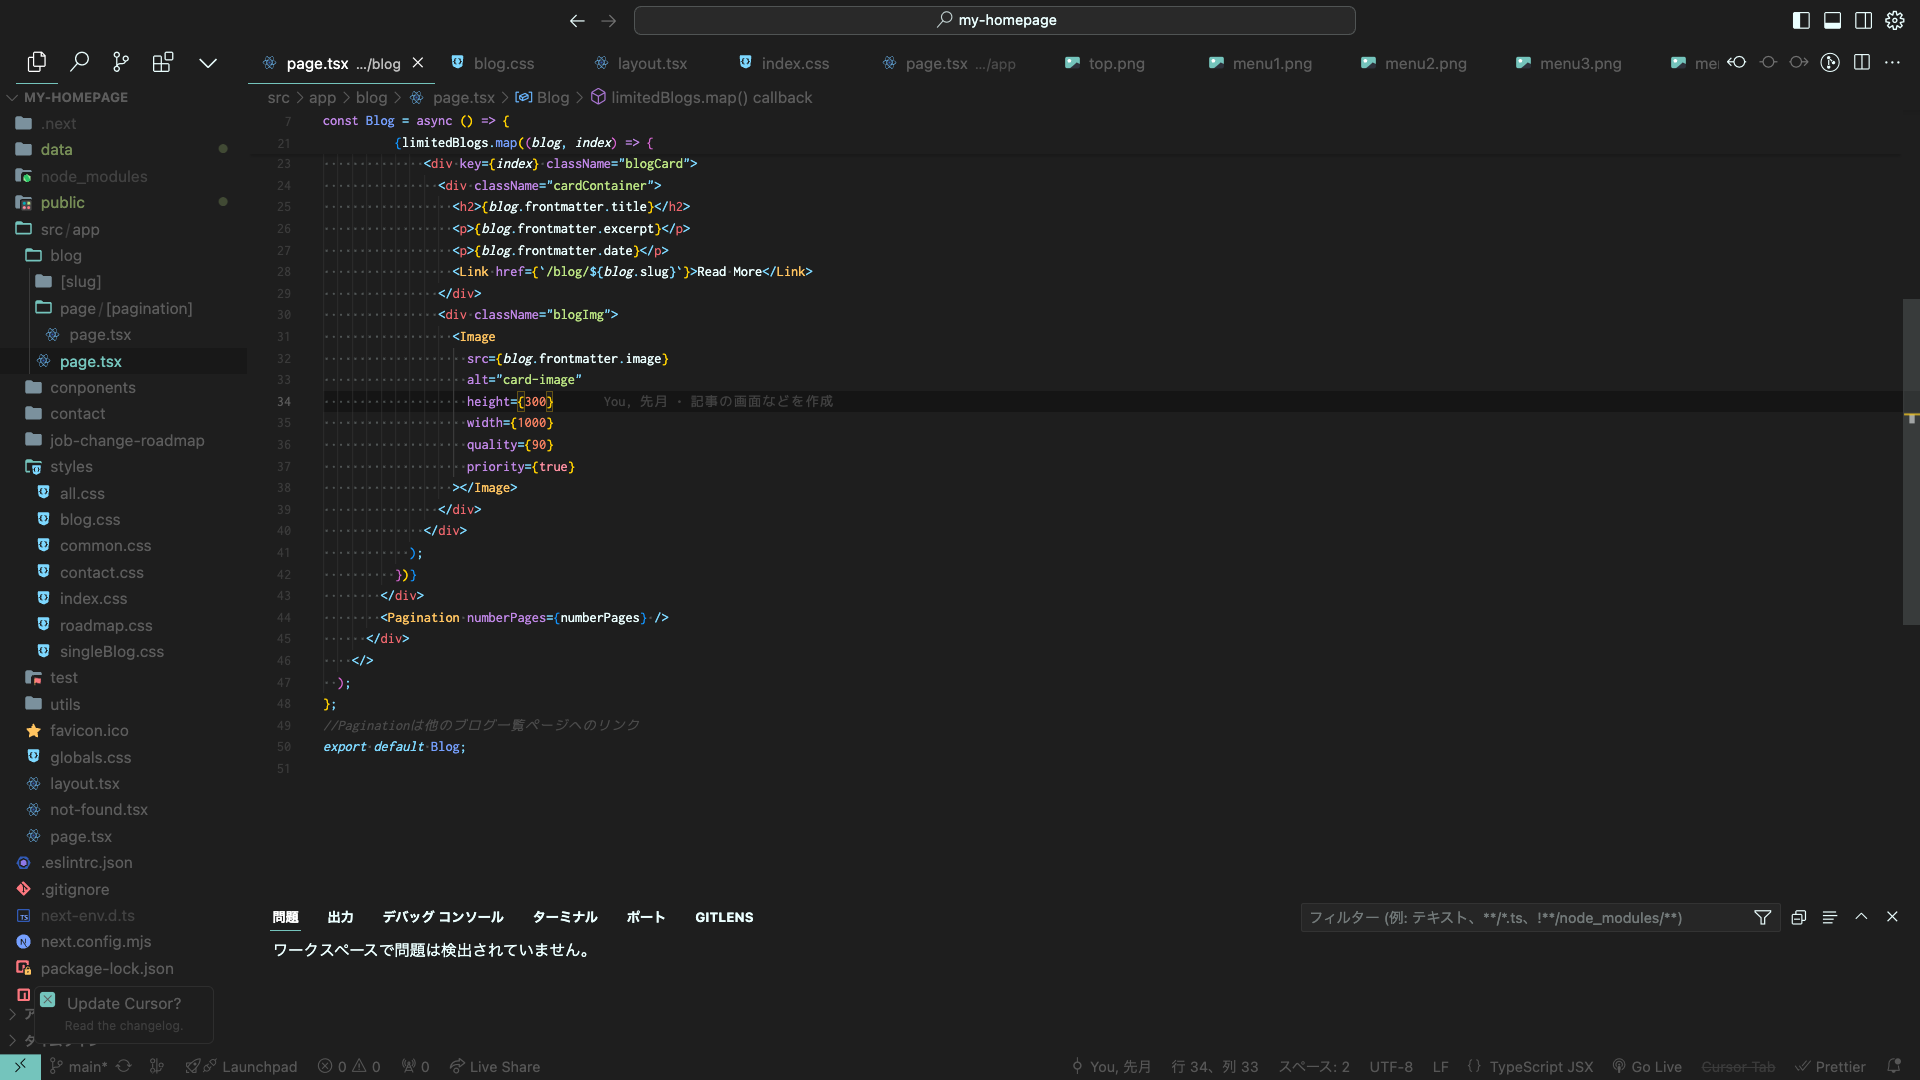Close the page.tsx blog tab
Viewport: 1920px width, 1080px height.
[418, 62]
